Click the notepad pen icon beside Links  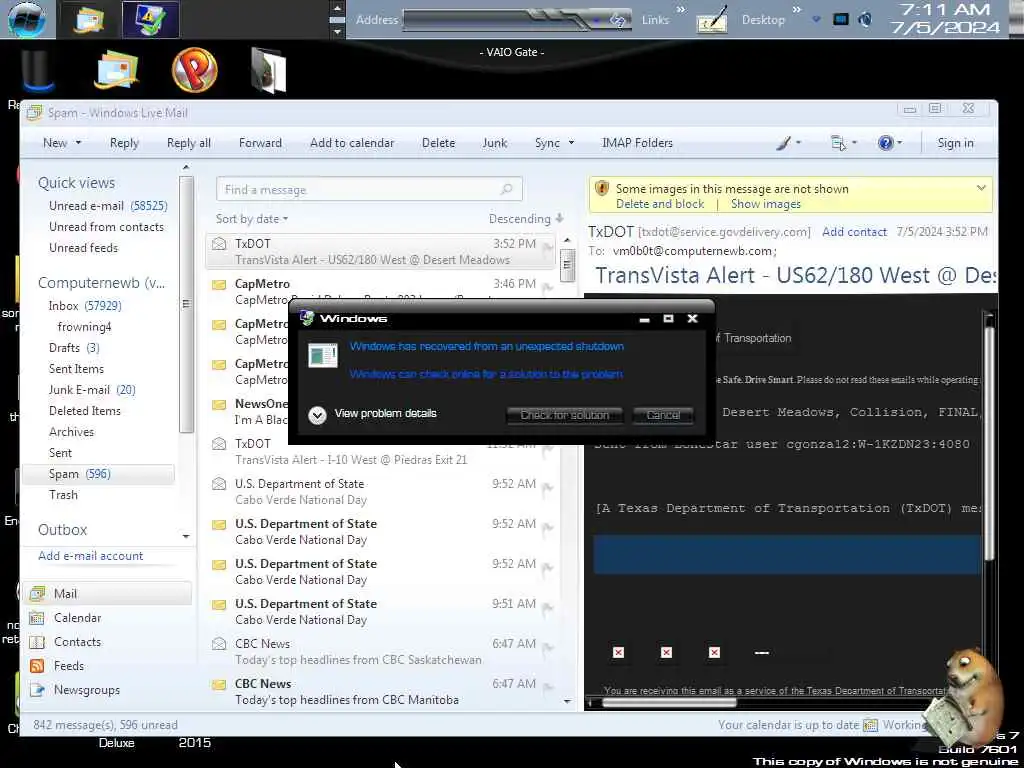click(712, 20)
